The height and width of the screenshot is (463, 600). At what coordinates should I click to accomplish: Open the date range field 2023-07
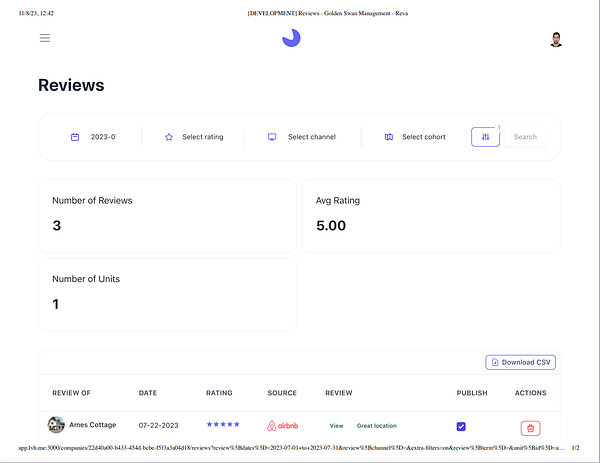[x=103, y=137]
